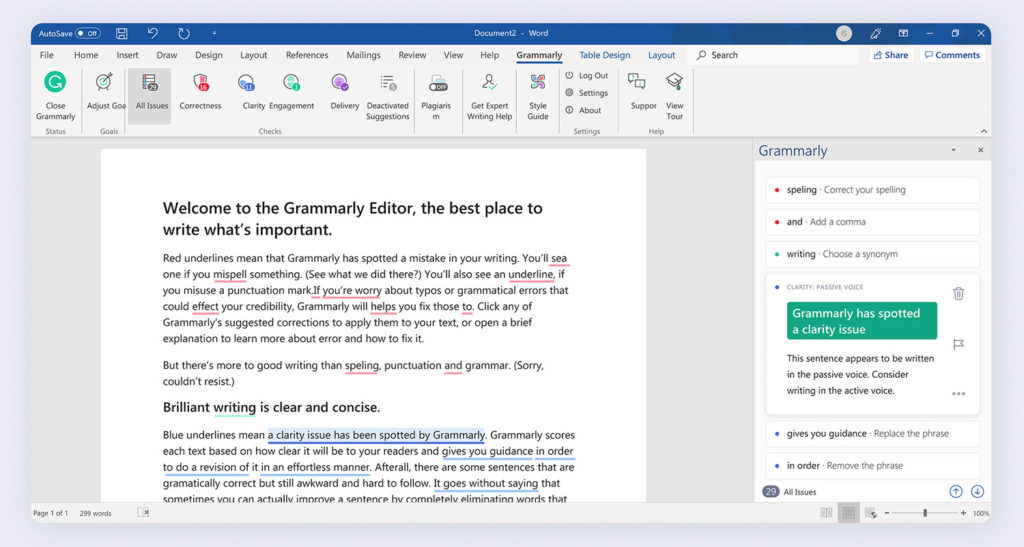
Task: Click the zoom slider handle
Action: click(925, 513)
